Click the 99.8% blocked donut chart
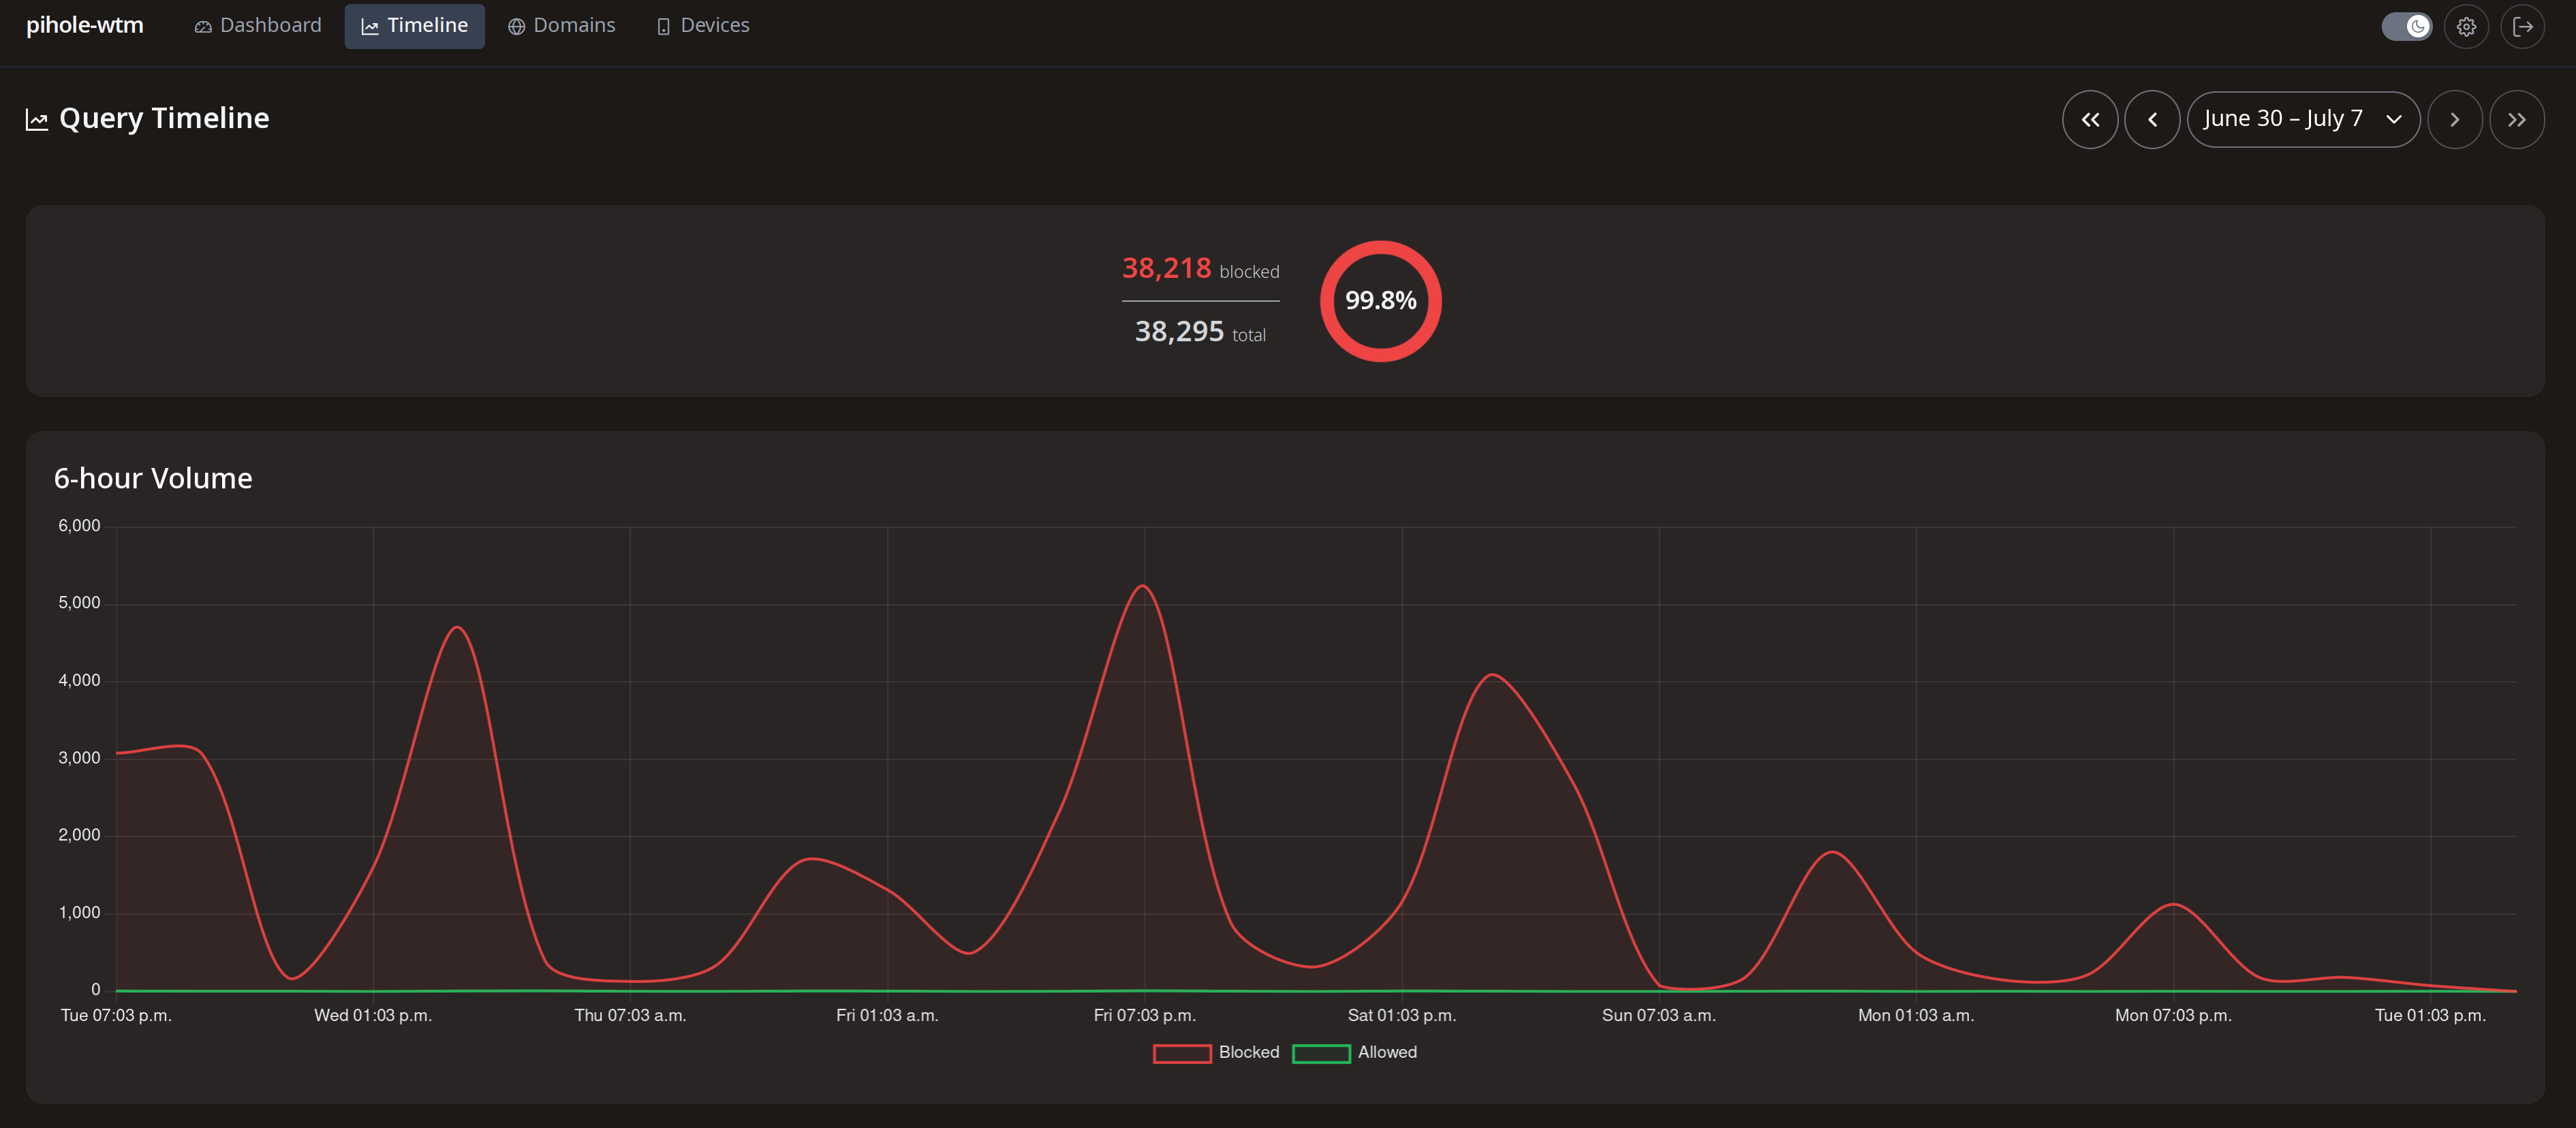Screen dimensions: 2576x1128 [1380, 301]
